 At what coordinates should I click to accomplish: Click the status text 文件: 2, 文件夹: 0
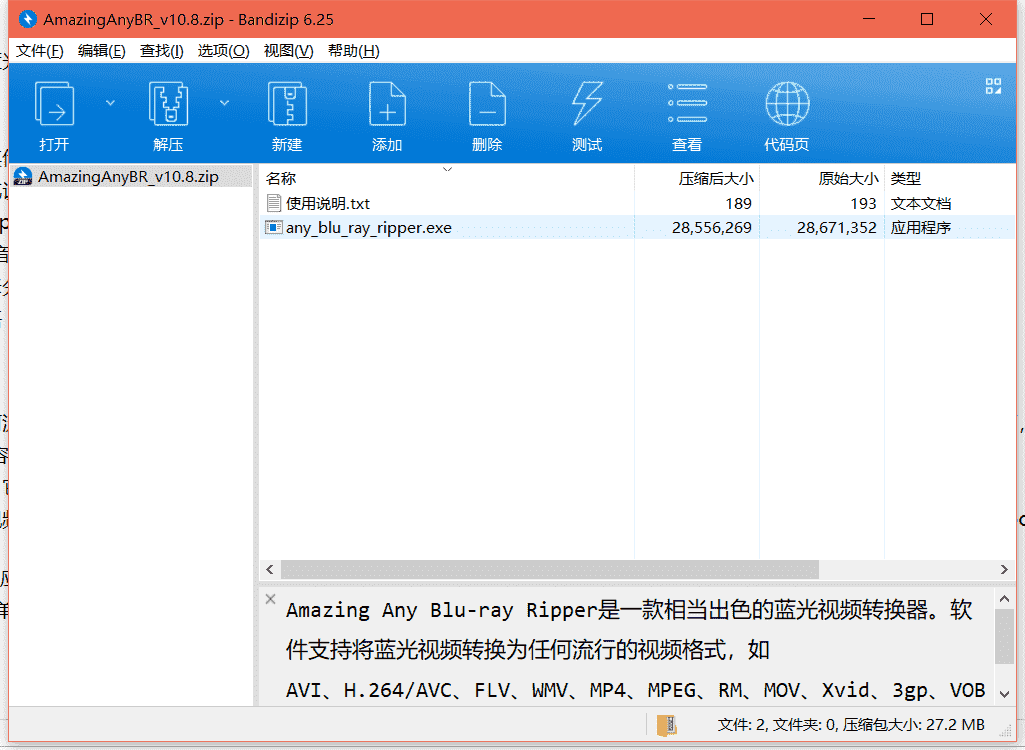(777, 724)
